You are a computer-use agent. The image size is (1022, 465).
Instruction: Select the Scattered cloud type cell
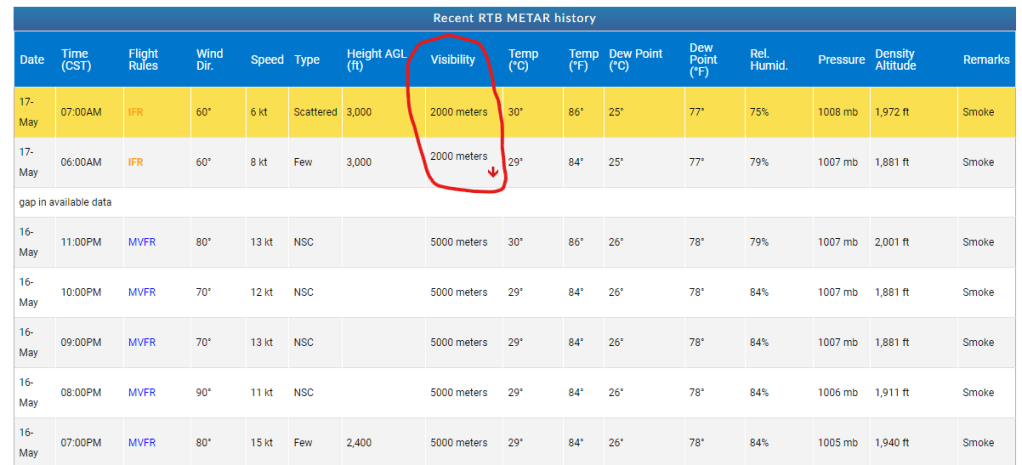(x=315, y=112)
